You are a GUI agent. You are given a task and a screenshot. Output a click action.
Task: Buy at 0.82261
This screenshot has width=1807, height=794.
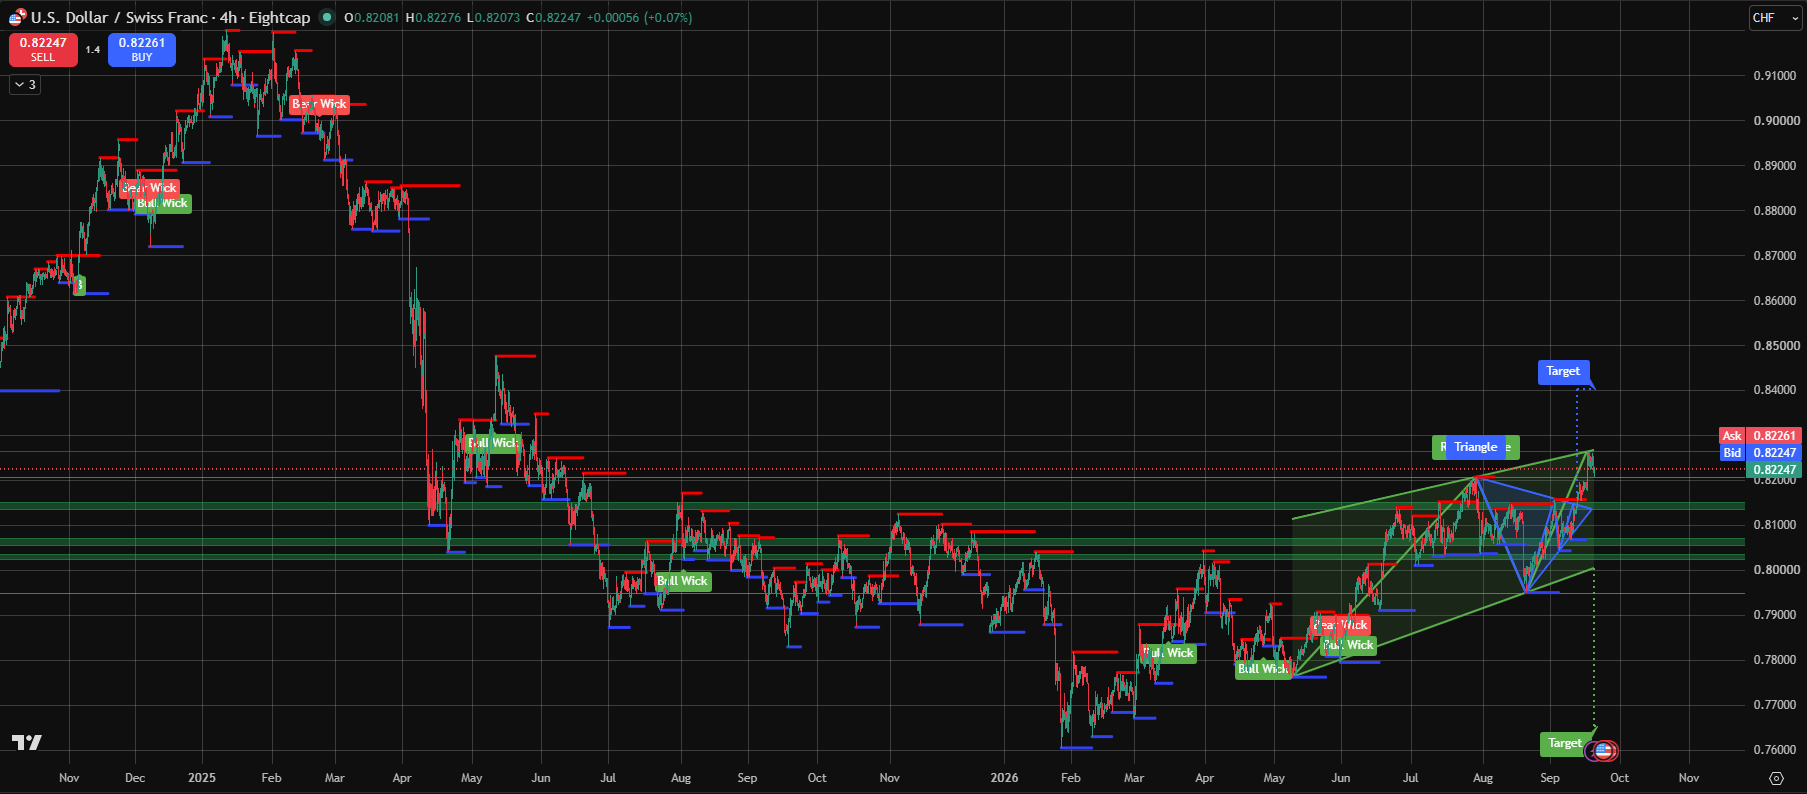142,49
